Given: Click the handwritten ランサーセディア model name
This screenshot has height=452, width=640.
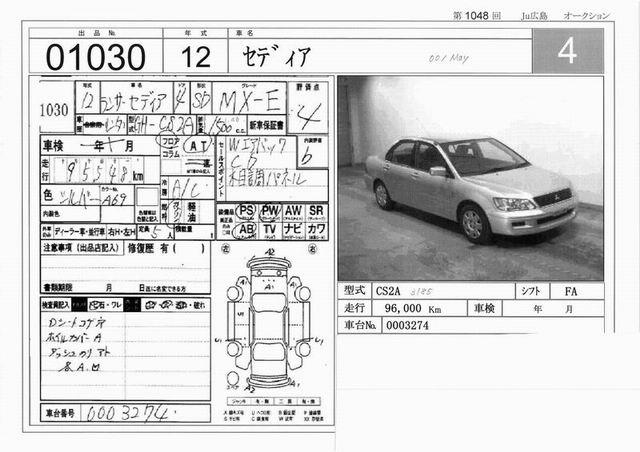Looking at the screenshot, I should click(136, 101).
